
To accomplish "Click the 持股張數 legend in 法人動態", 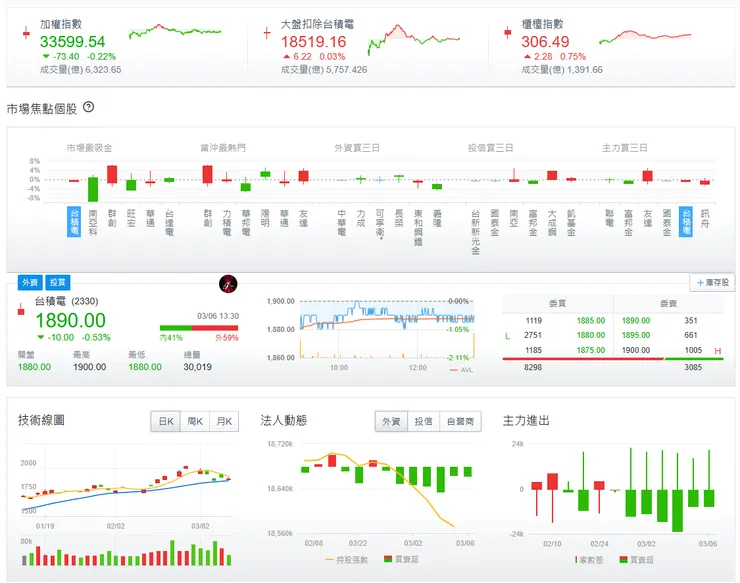I will point(347,560).
